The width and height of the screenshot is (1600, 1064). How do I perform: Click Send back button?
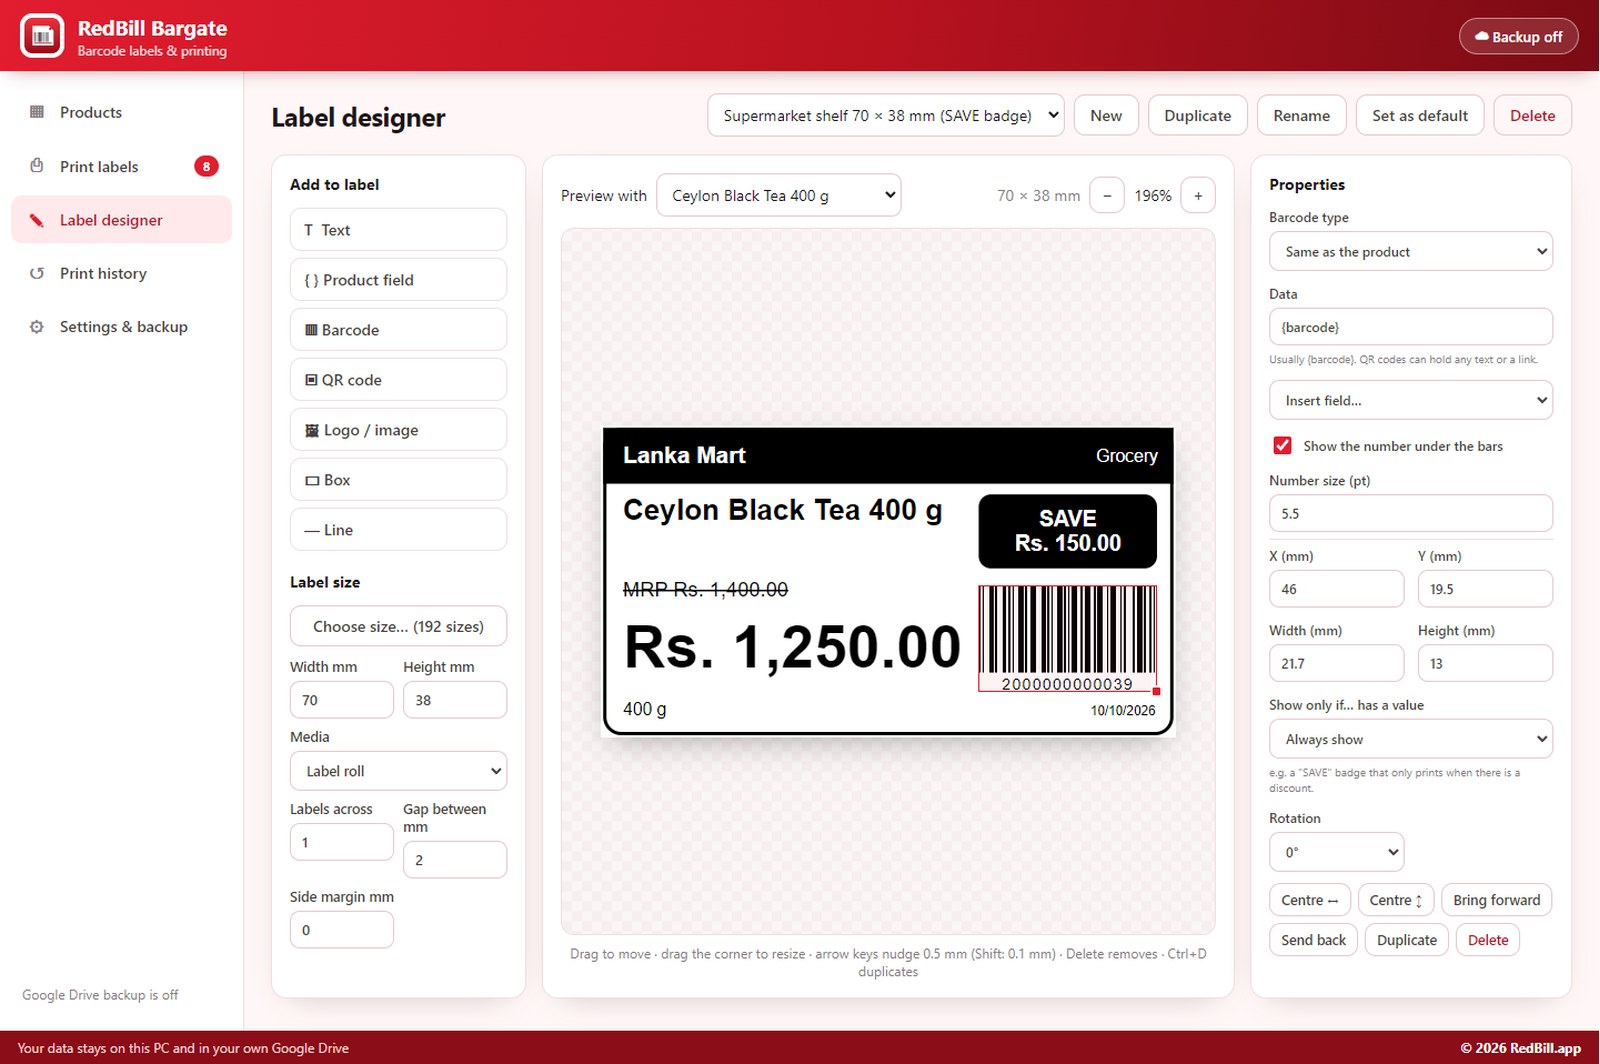pyautogui.click(x=1313, y=940)
